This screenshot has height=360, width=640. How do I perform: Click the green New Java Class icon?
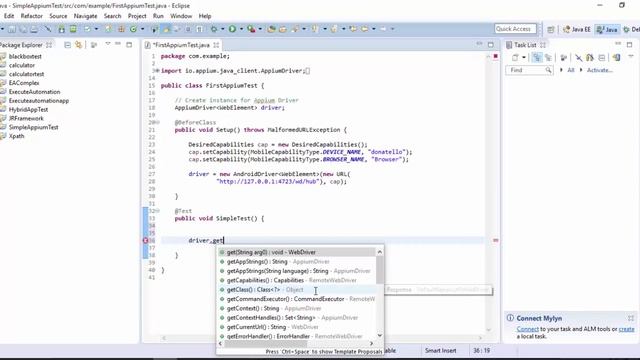pos(133,29)
